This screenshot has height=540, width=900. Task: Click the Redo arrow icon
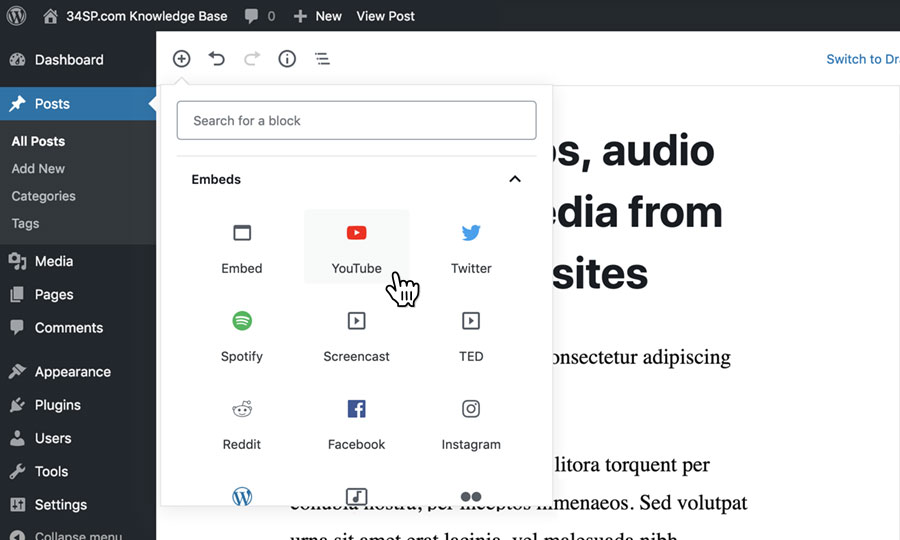(252, 59)
